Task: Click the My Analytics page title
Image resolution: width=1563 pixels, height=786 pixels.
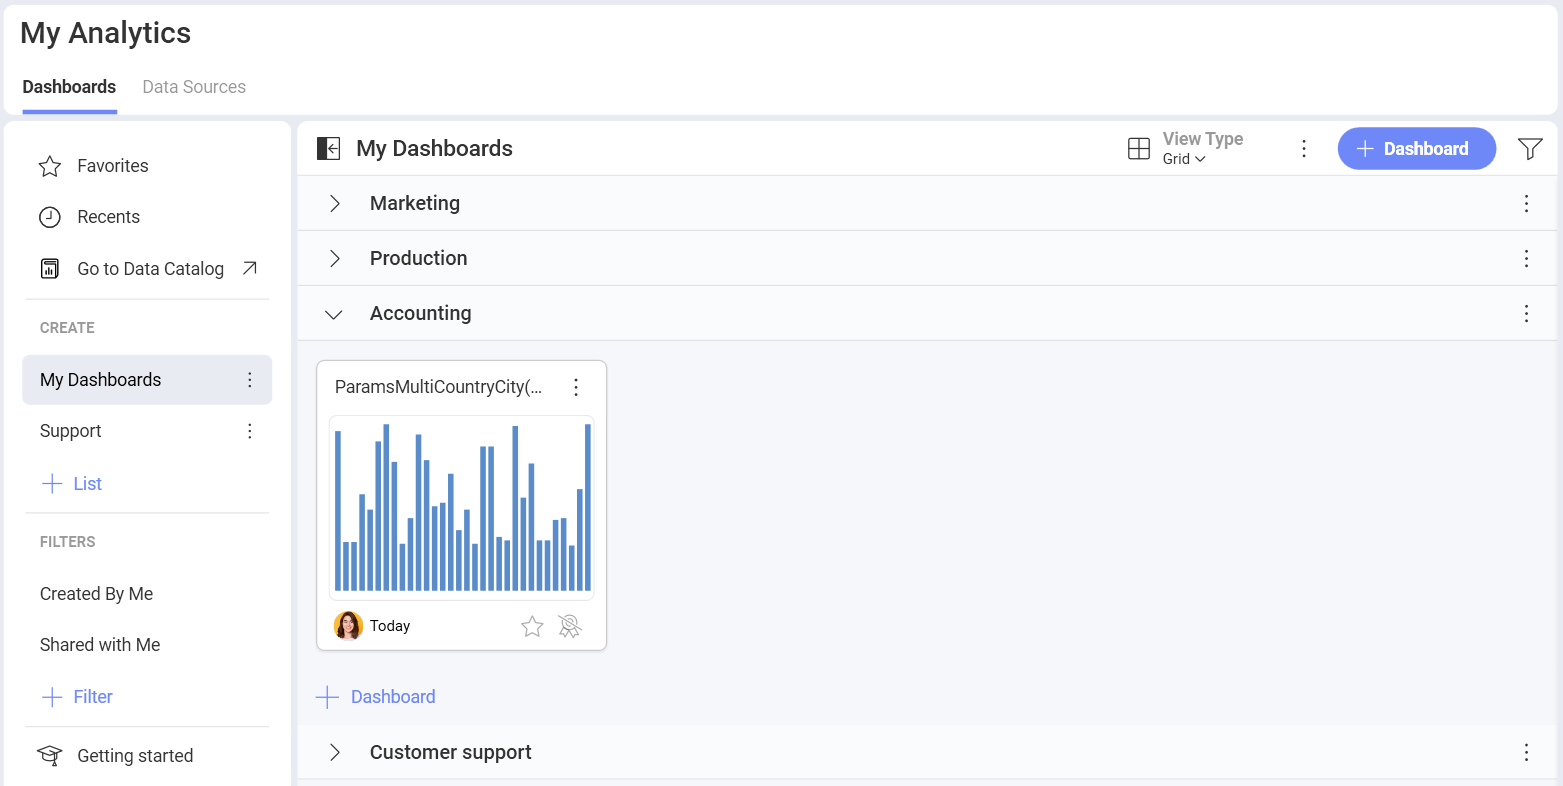Action: (x=105, y=33)
